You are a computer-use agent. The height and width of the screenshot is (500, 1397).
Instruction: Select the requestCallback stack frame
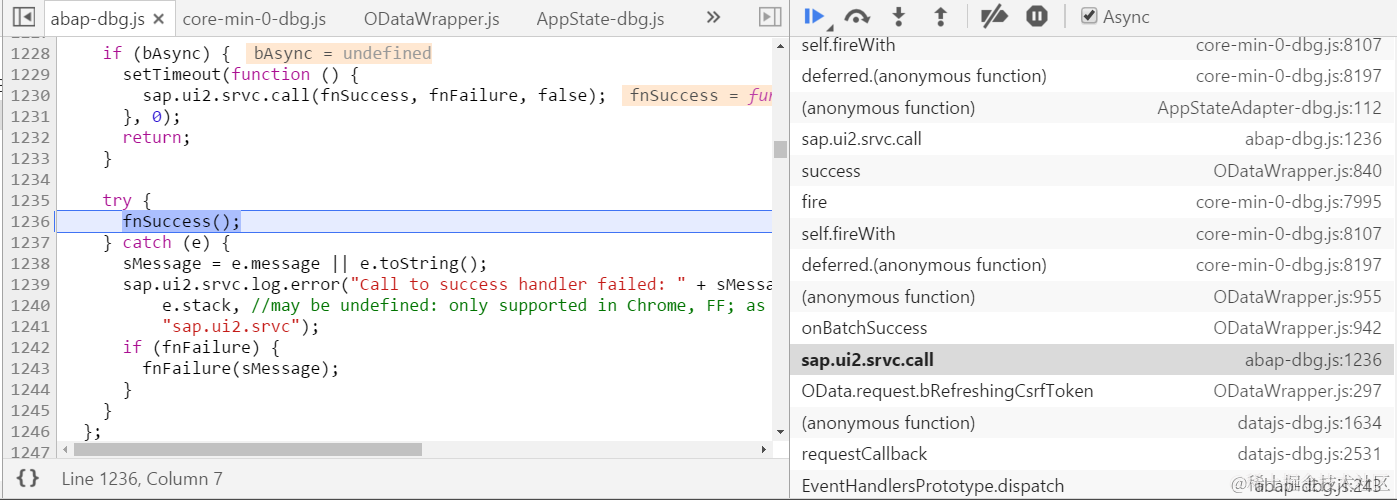click(x=1092, y=454)
